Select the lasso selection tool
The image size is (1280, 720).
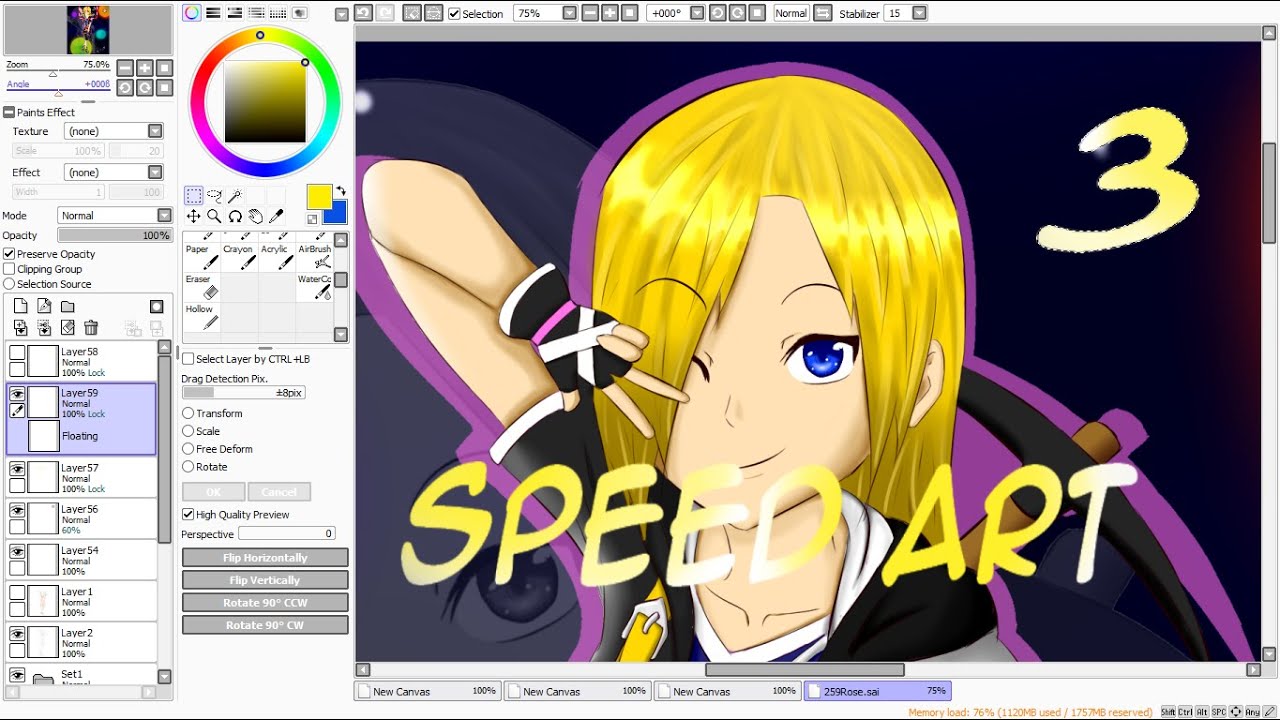(214, 196)
